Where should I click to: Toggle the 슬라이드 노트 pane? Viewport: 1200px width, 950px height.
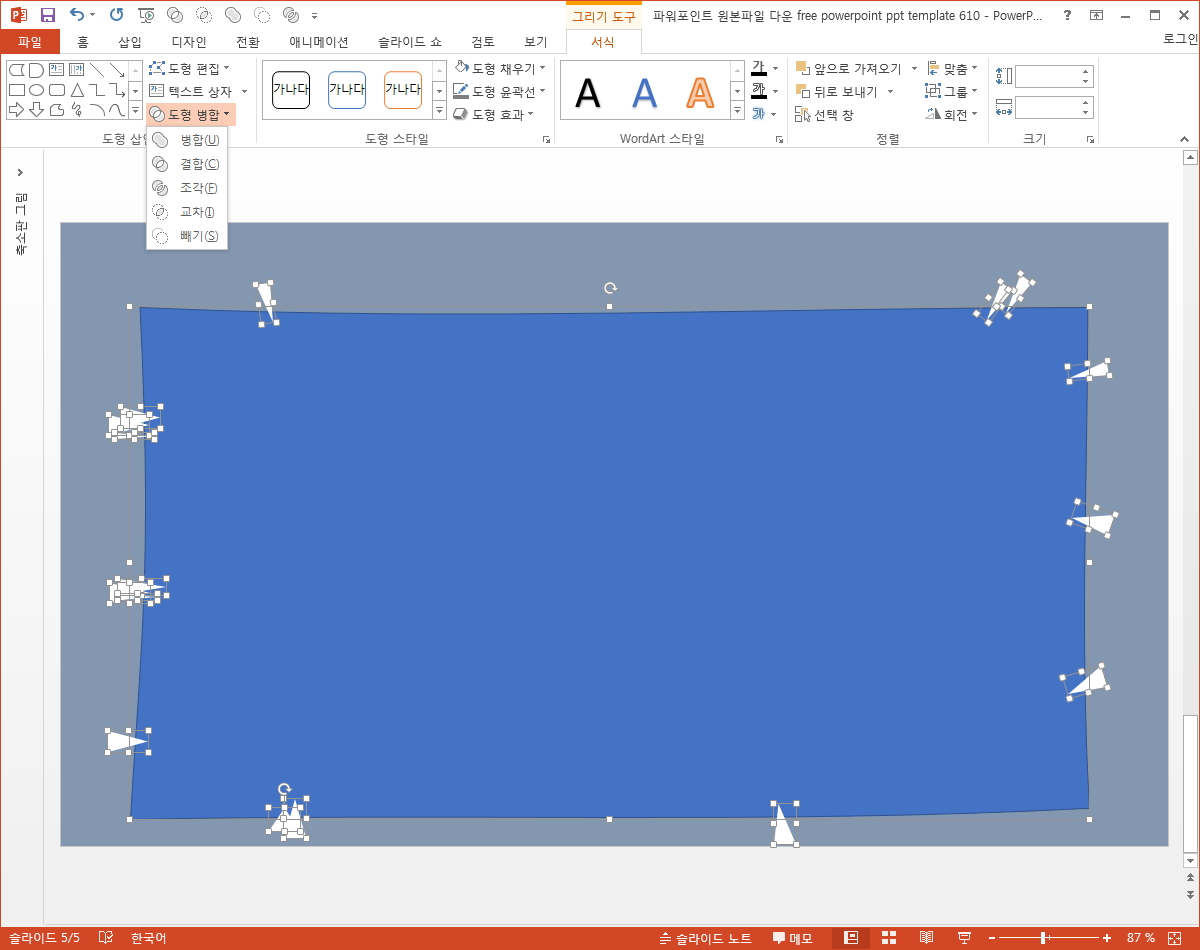point(706,938)
